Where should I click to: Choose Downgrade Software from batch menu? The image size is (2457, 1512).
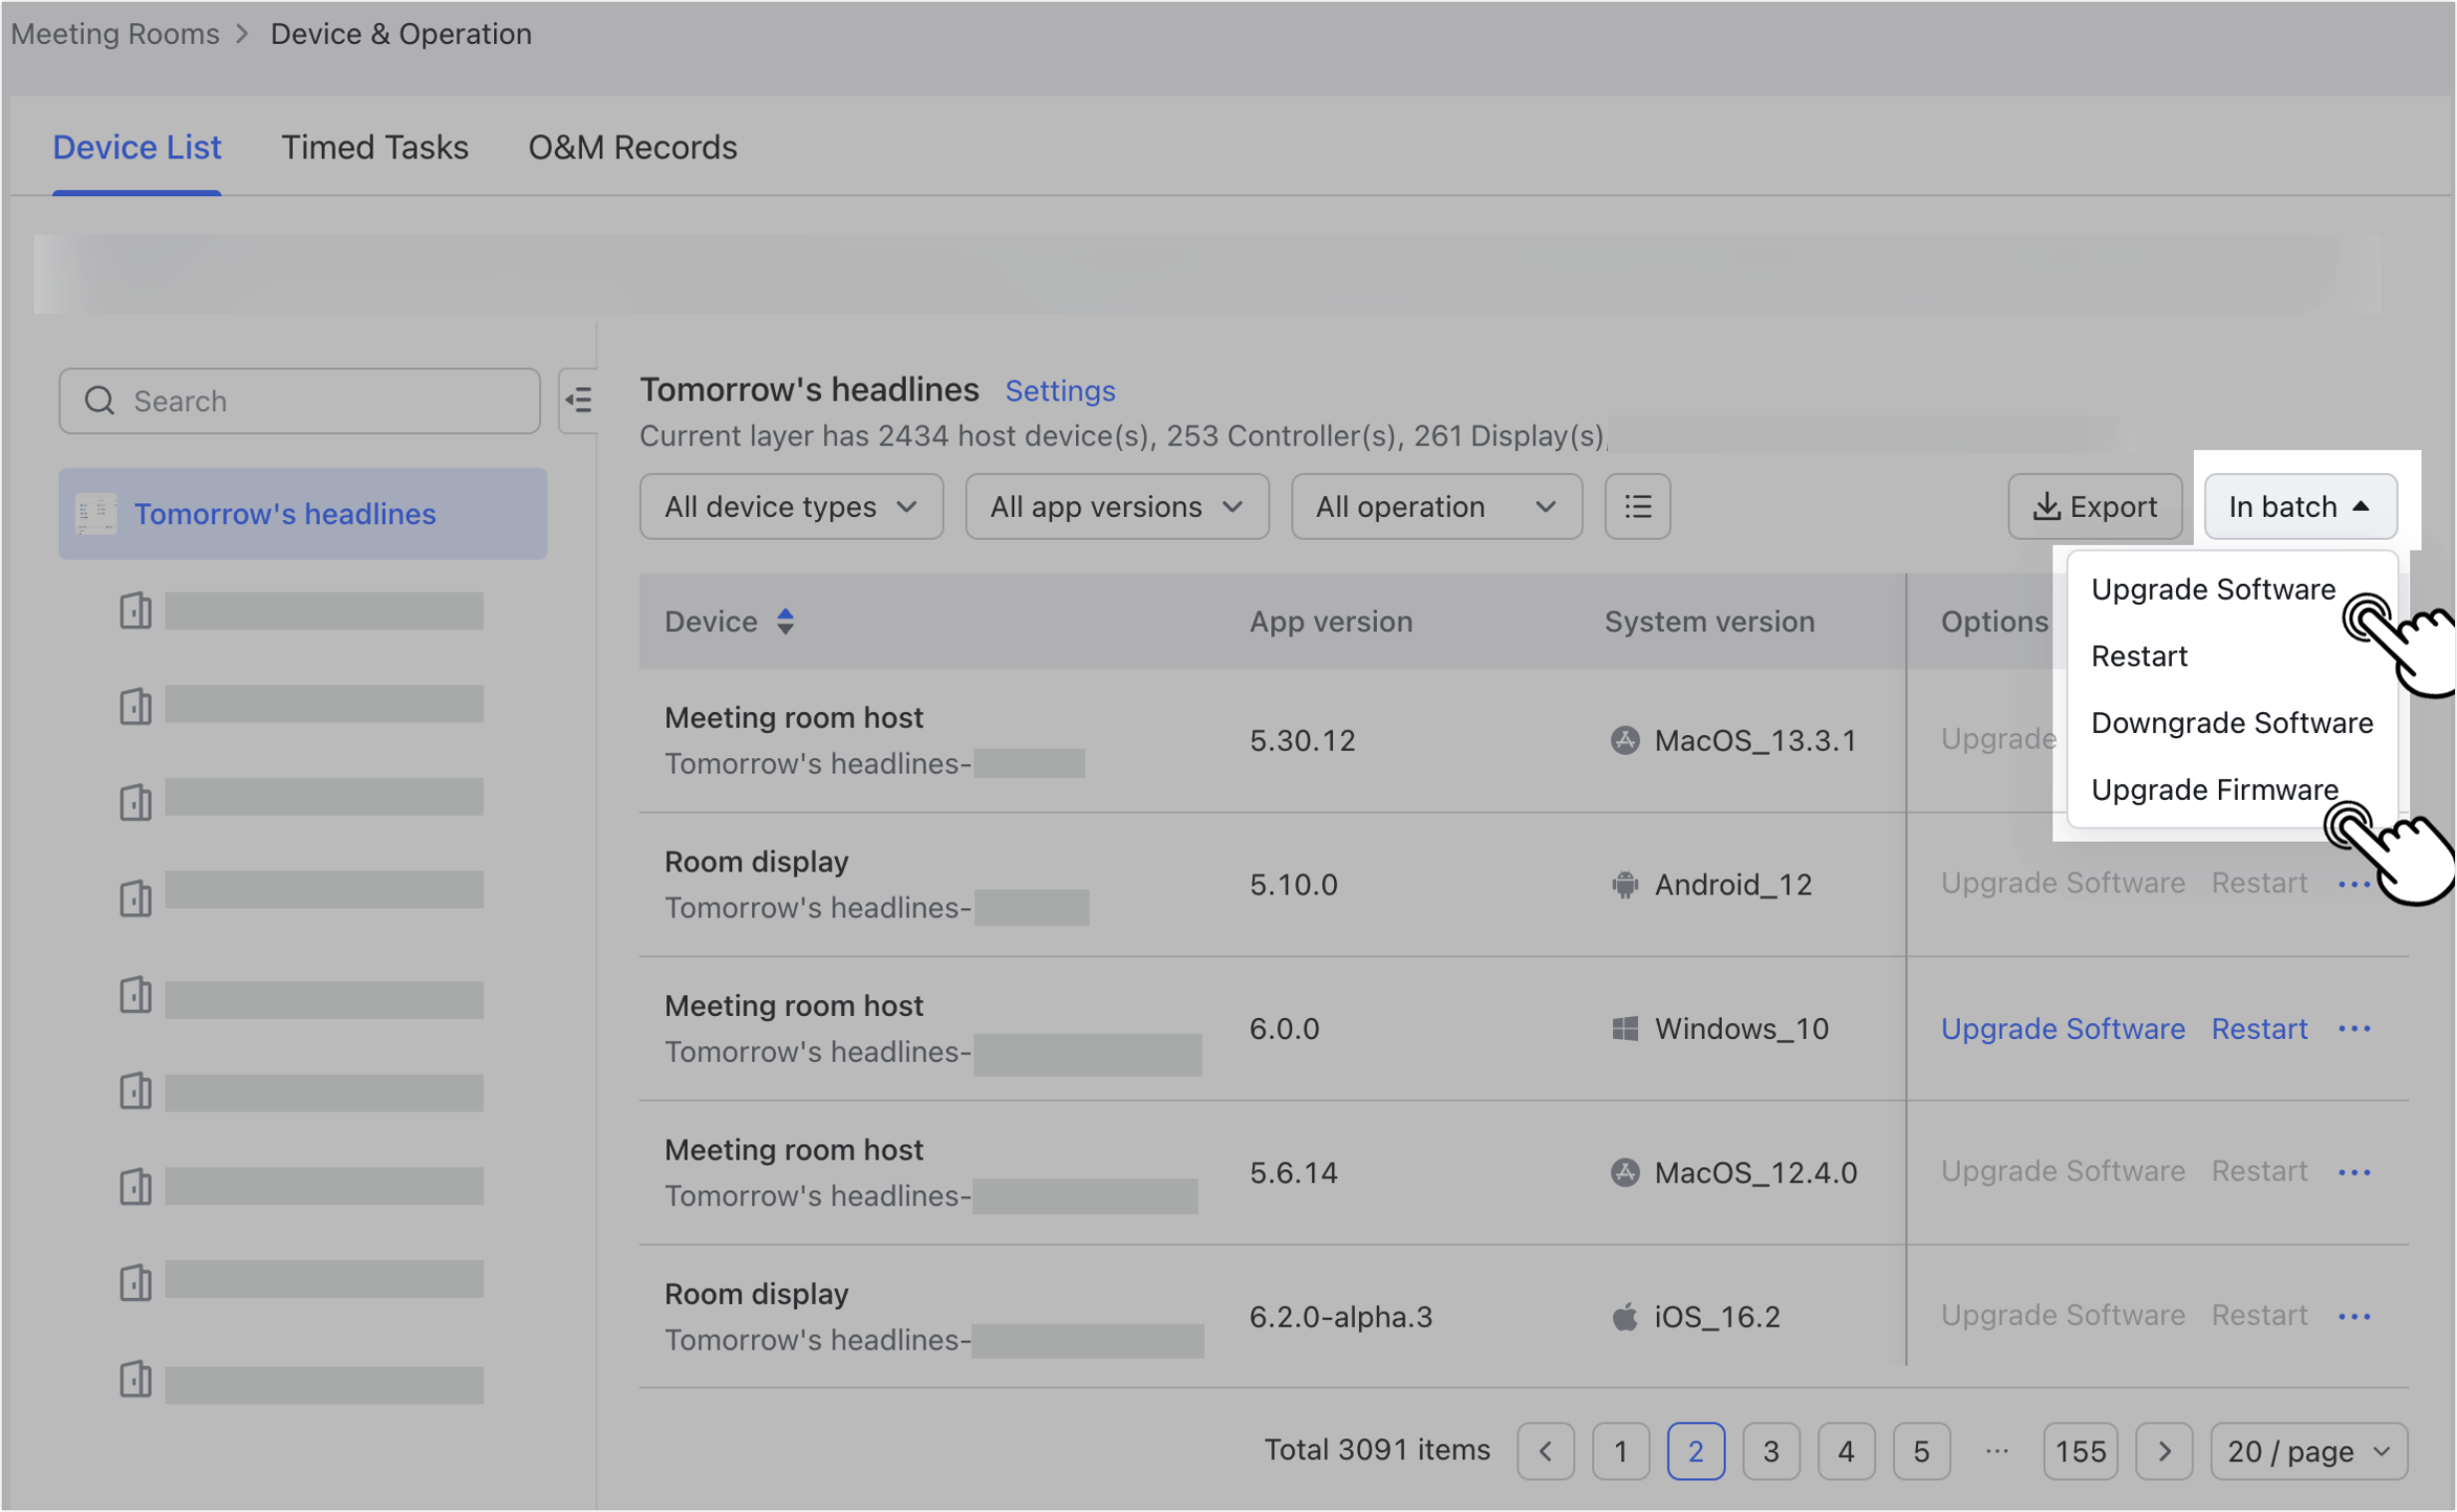point(2231,722)
